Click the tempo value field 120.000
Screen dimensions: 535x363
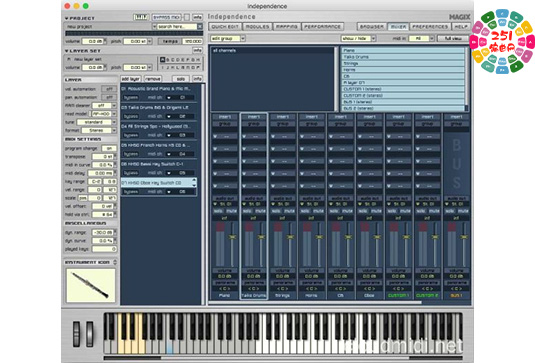pos(193,41)
